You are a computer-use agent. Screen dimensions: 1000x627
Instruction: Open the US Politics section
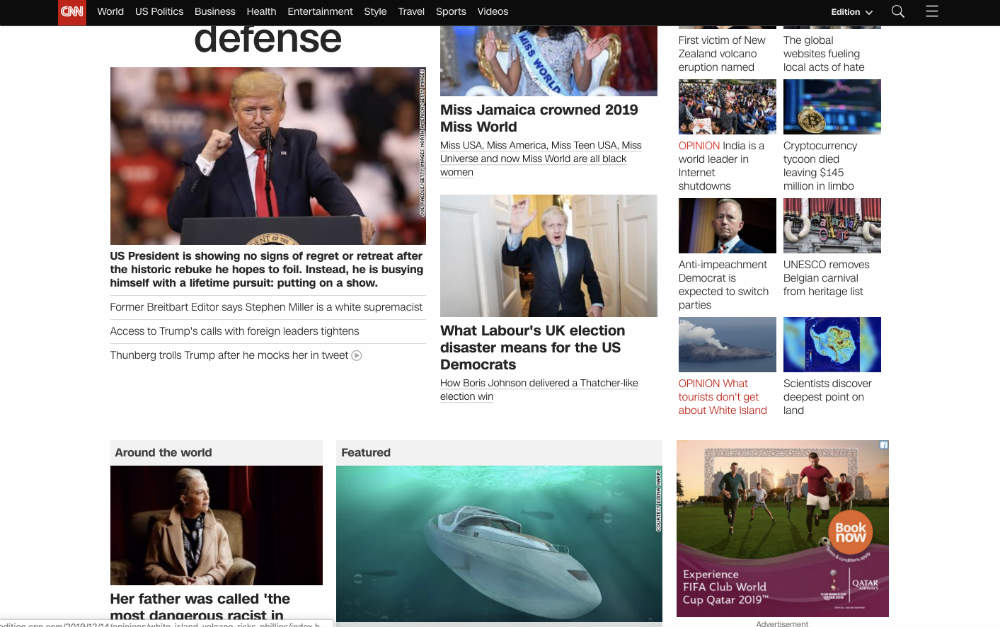[x=159, y=11]
